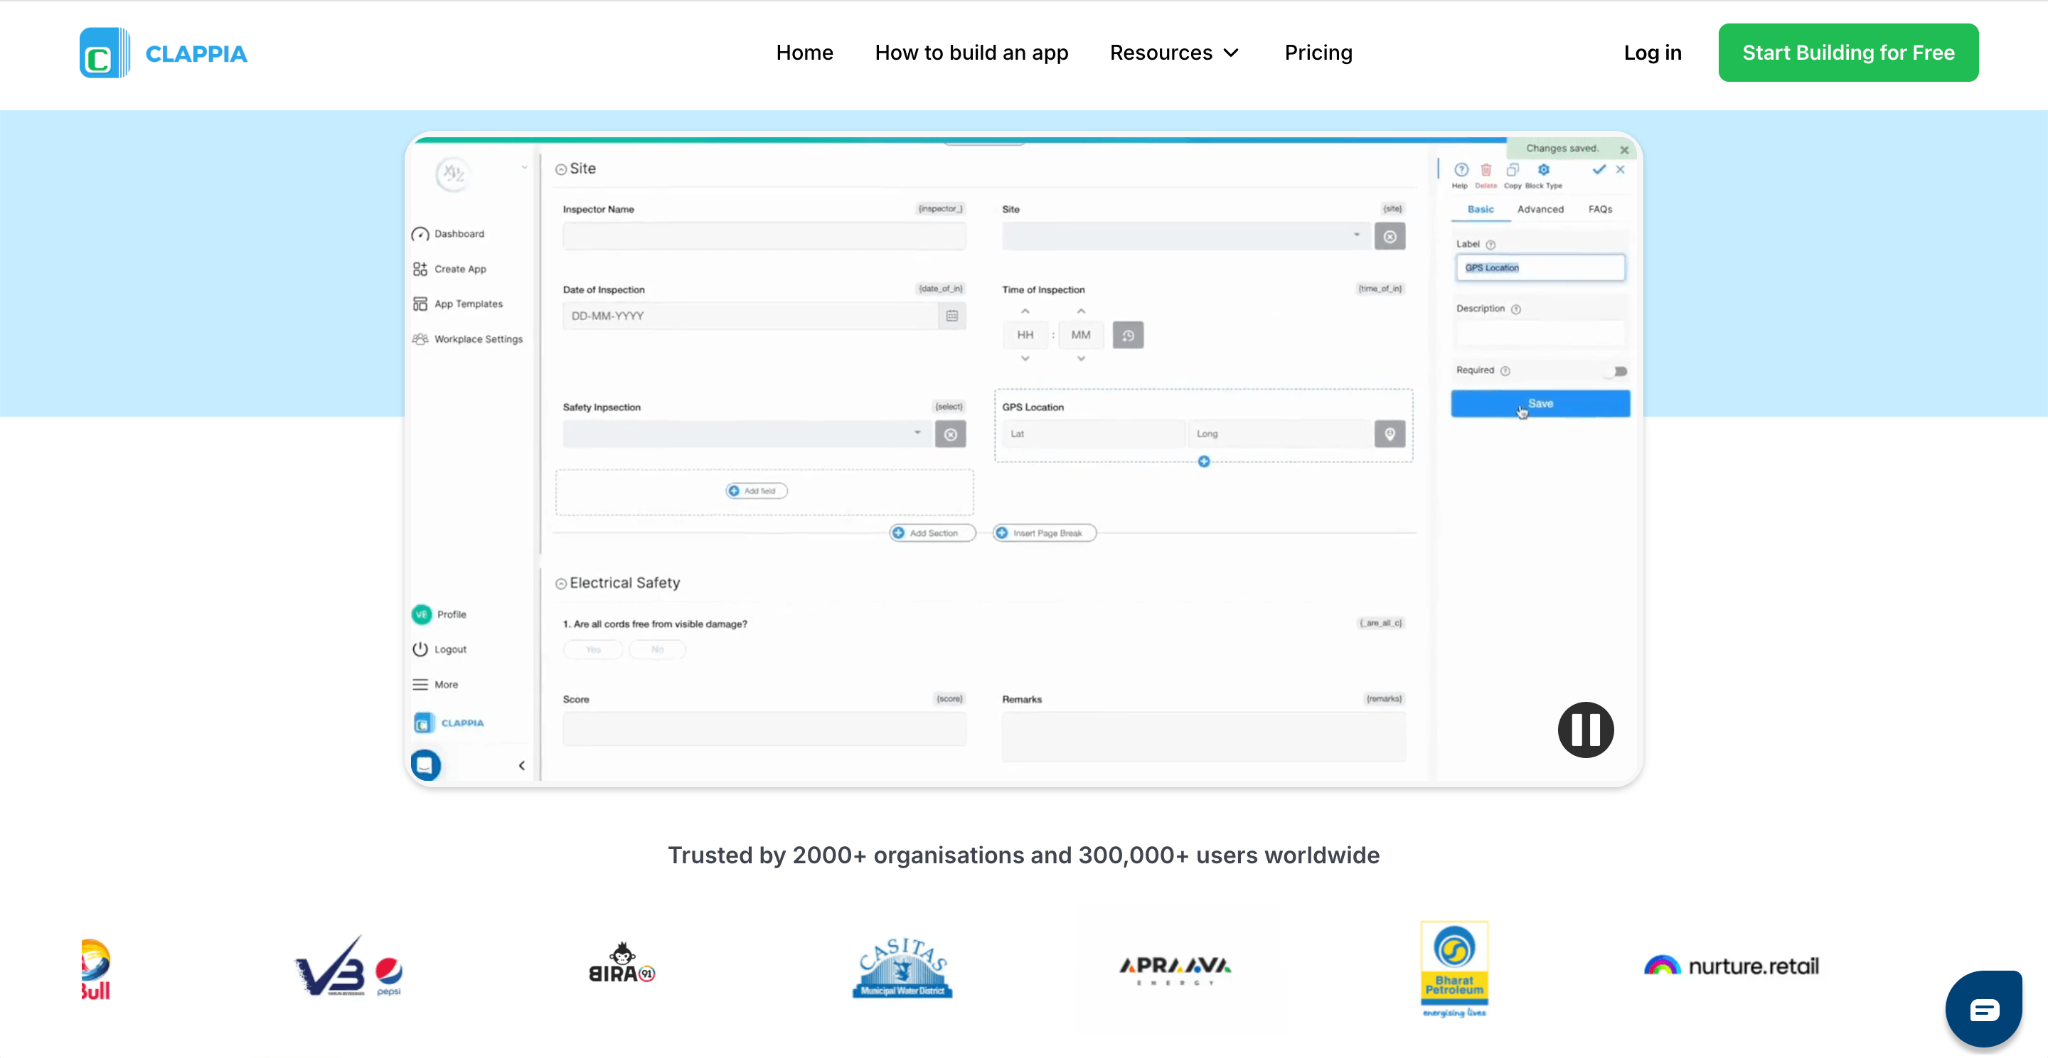Open the Home page
The width and height of the screenshot is (2048, 1058).
[x=805, y=53]
